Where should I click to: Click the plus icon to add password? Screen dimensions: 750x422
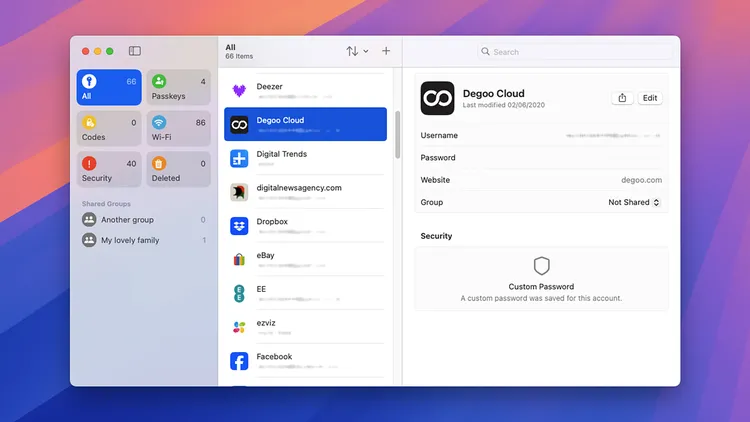point(386,51)
